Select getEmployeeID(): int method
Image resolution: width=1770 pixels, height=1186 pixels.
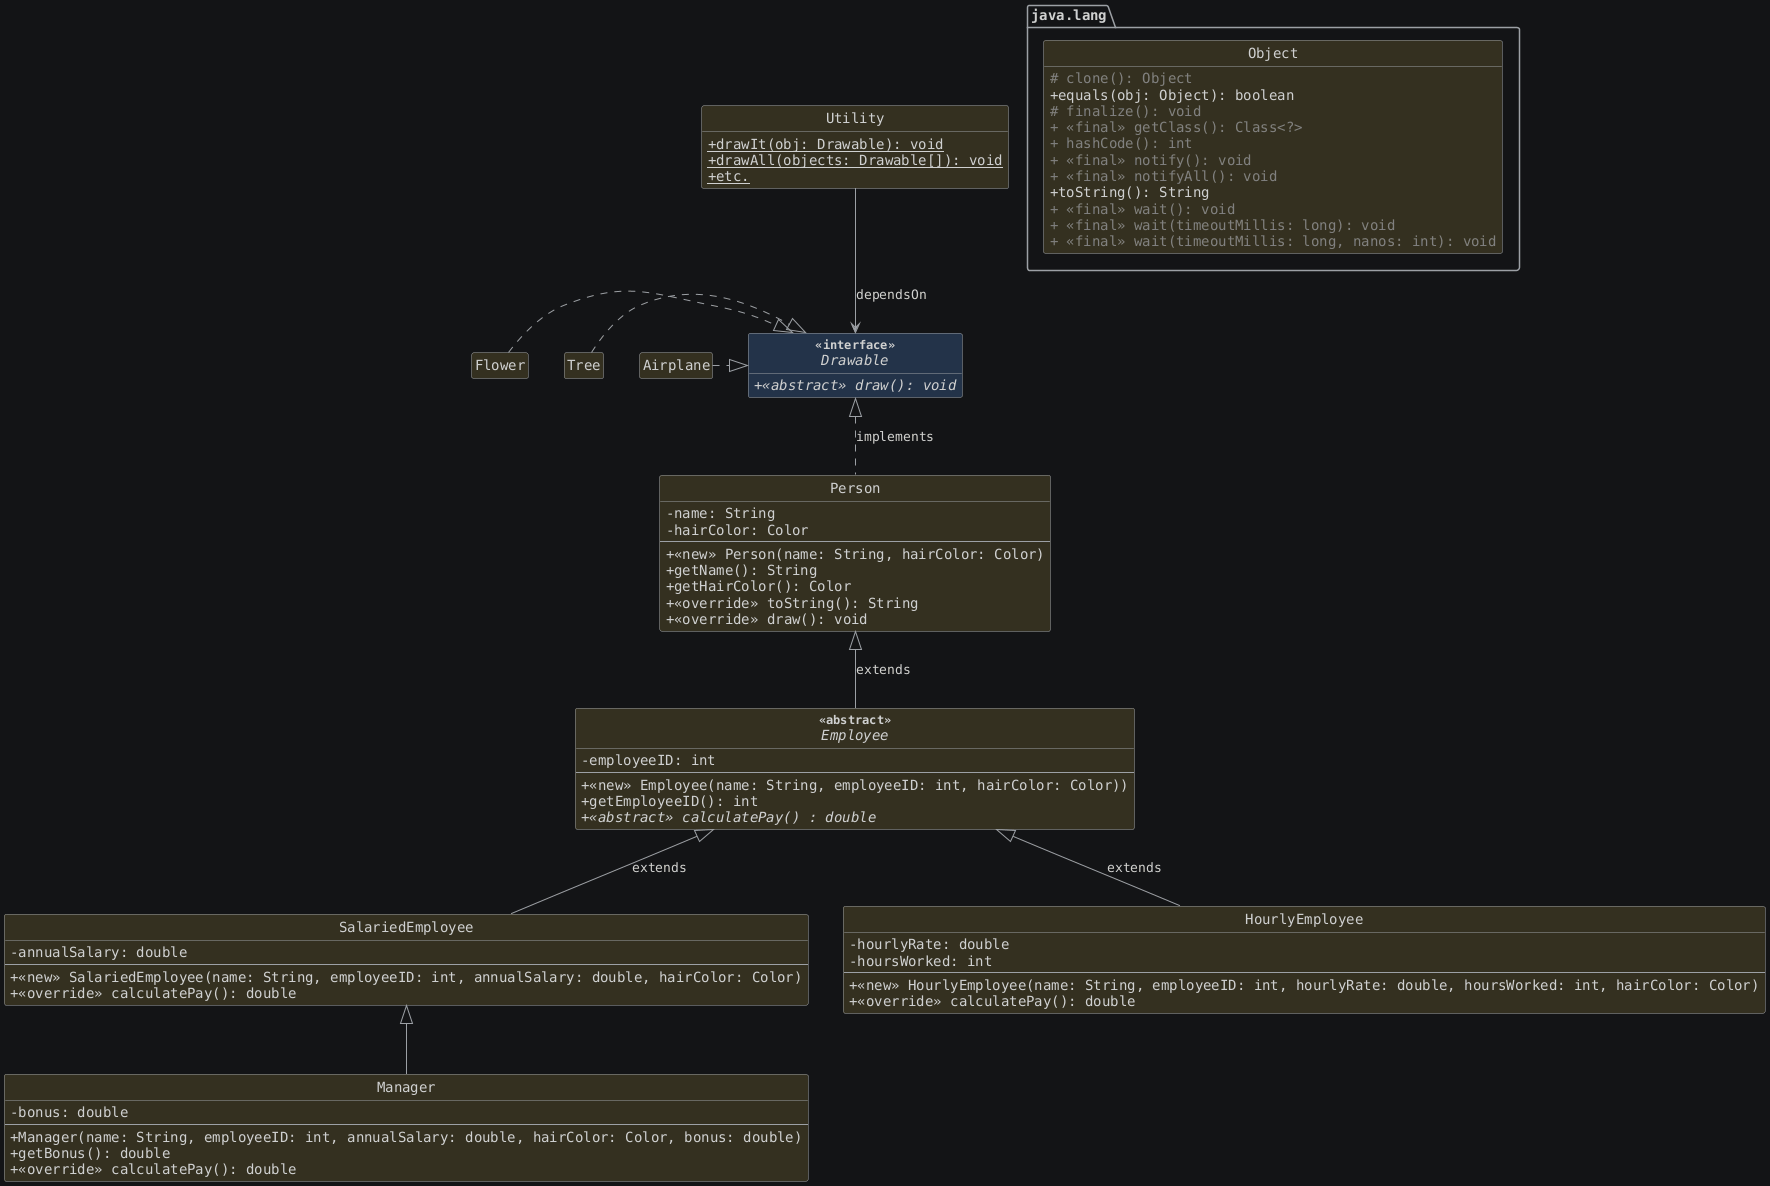(669, 801)
